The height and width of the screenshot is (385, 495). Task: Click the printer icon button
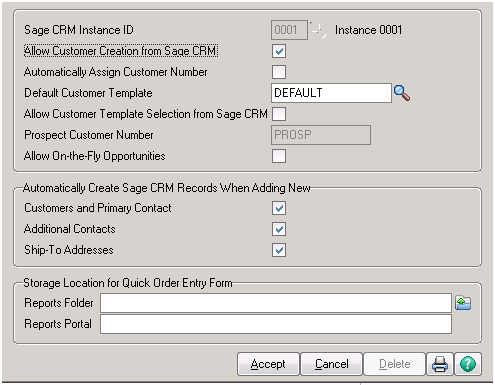(x=440, y=364)
